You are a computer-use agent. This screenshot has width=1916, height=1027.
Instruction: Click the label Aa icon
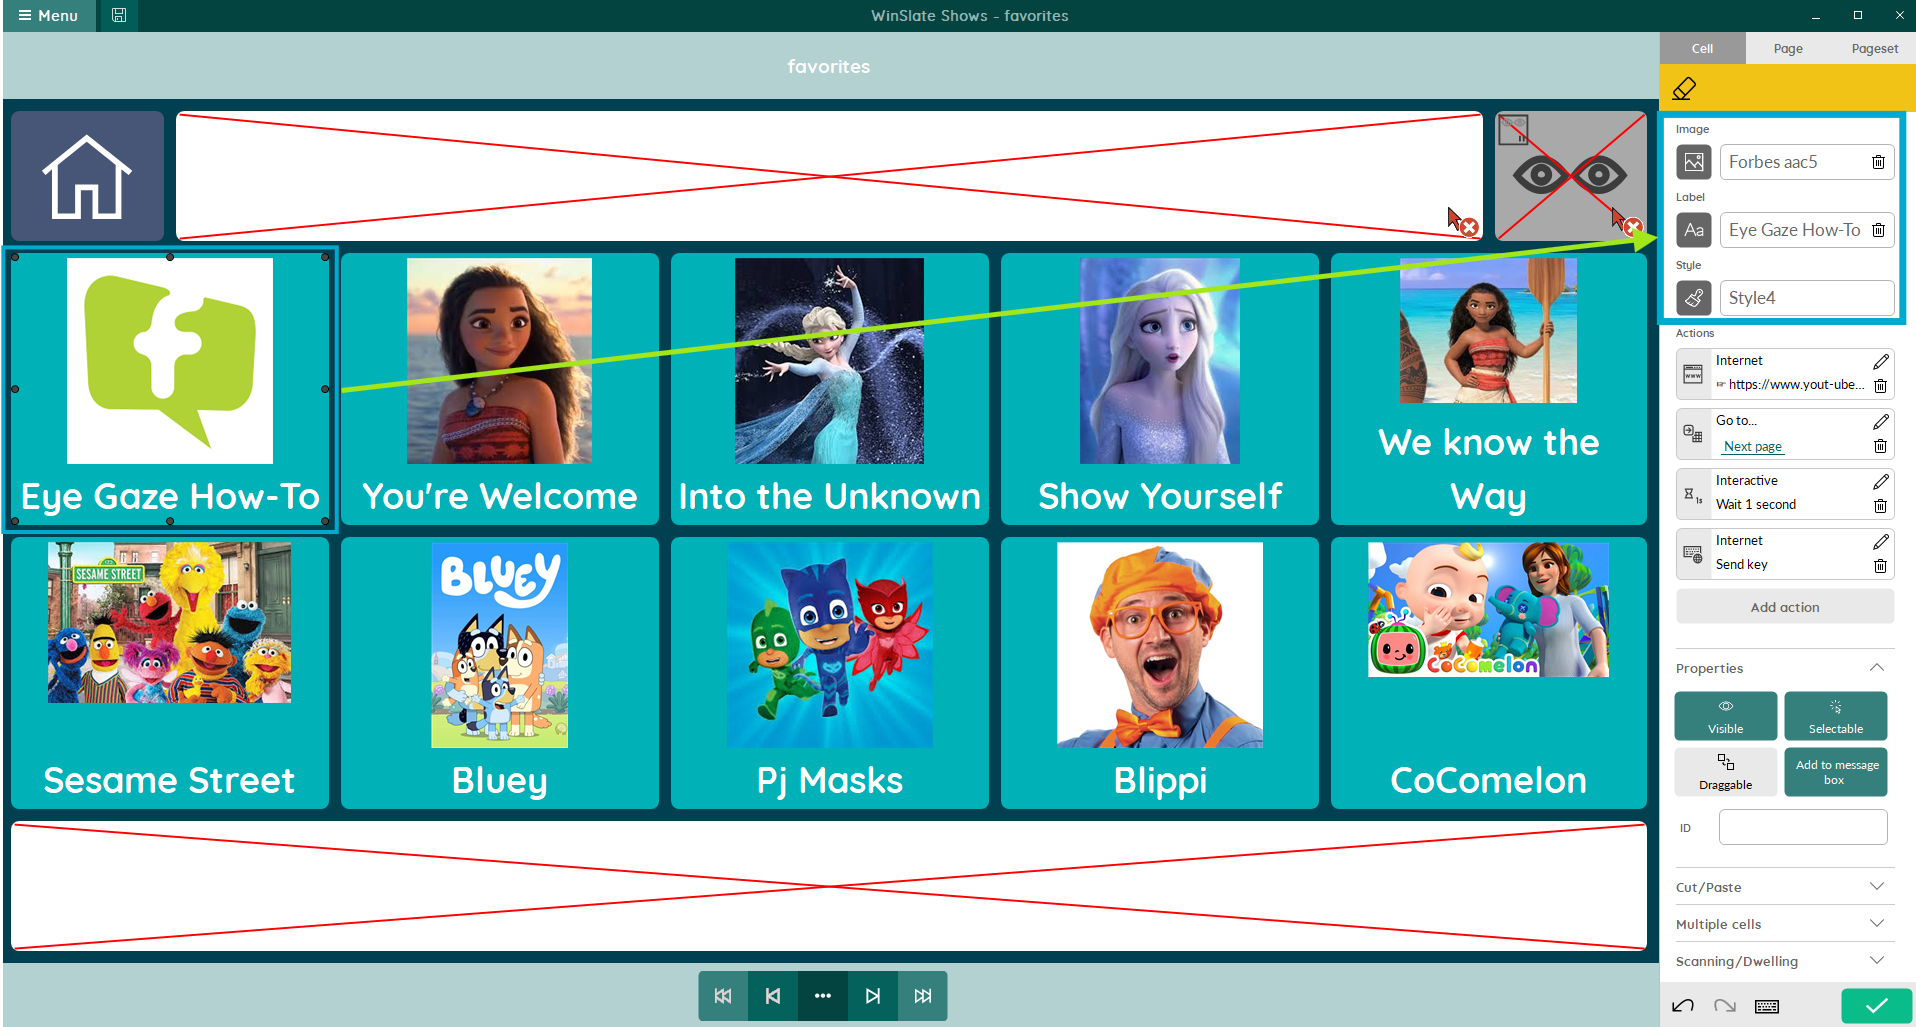pos(1694,230)
